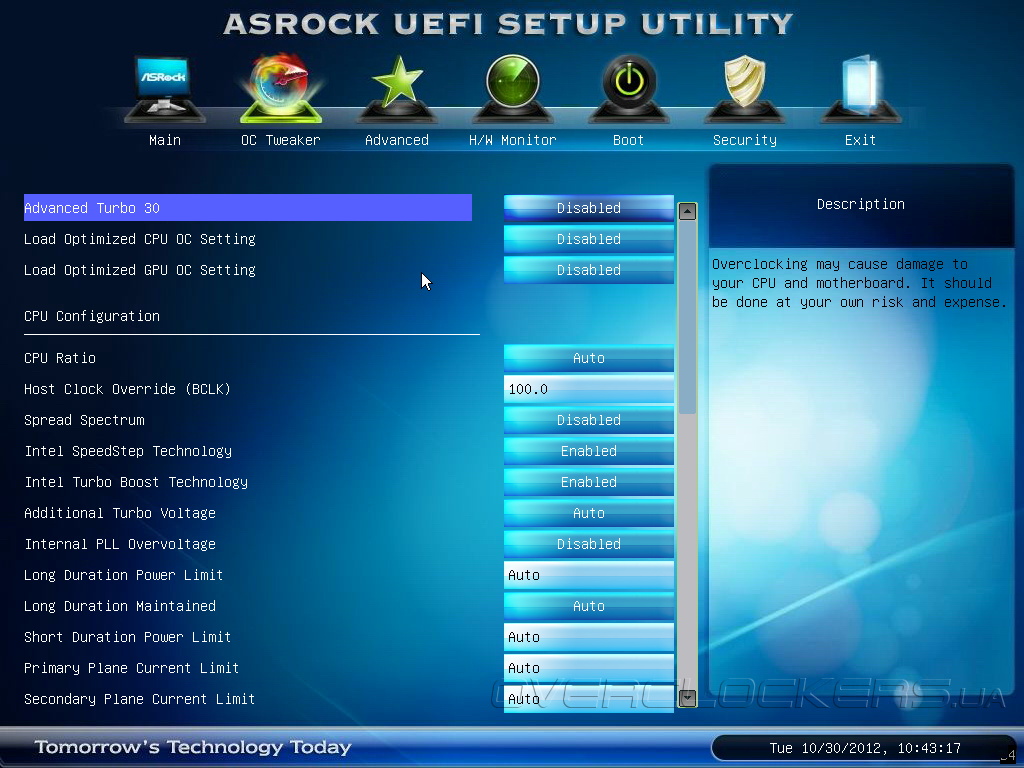This screenshot has width=1024, height=768.
Task: Select the OC Tweaker speedometer icon
Action: tap(281, 88)
